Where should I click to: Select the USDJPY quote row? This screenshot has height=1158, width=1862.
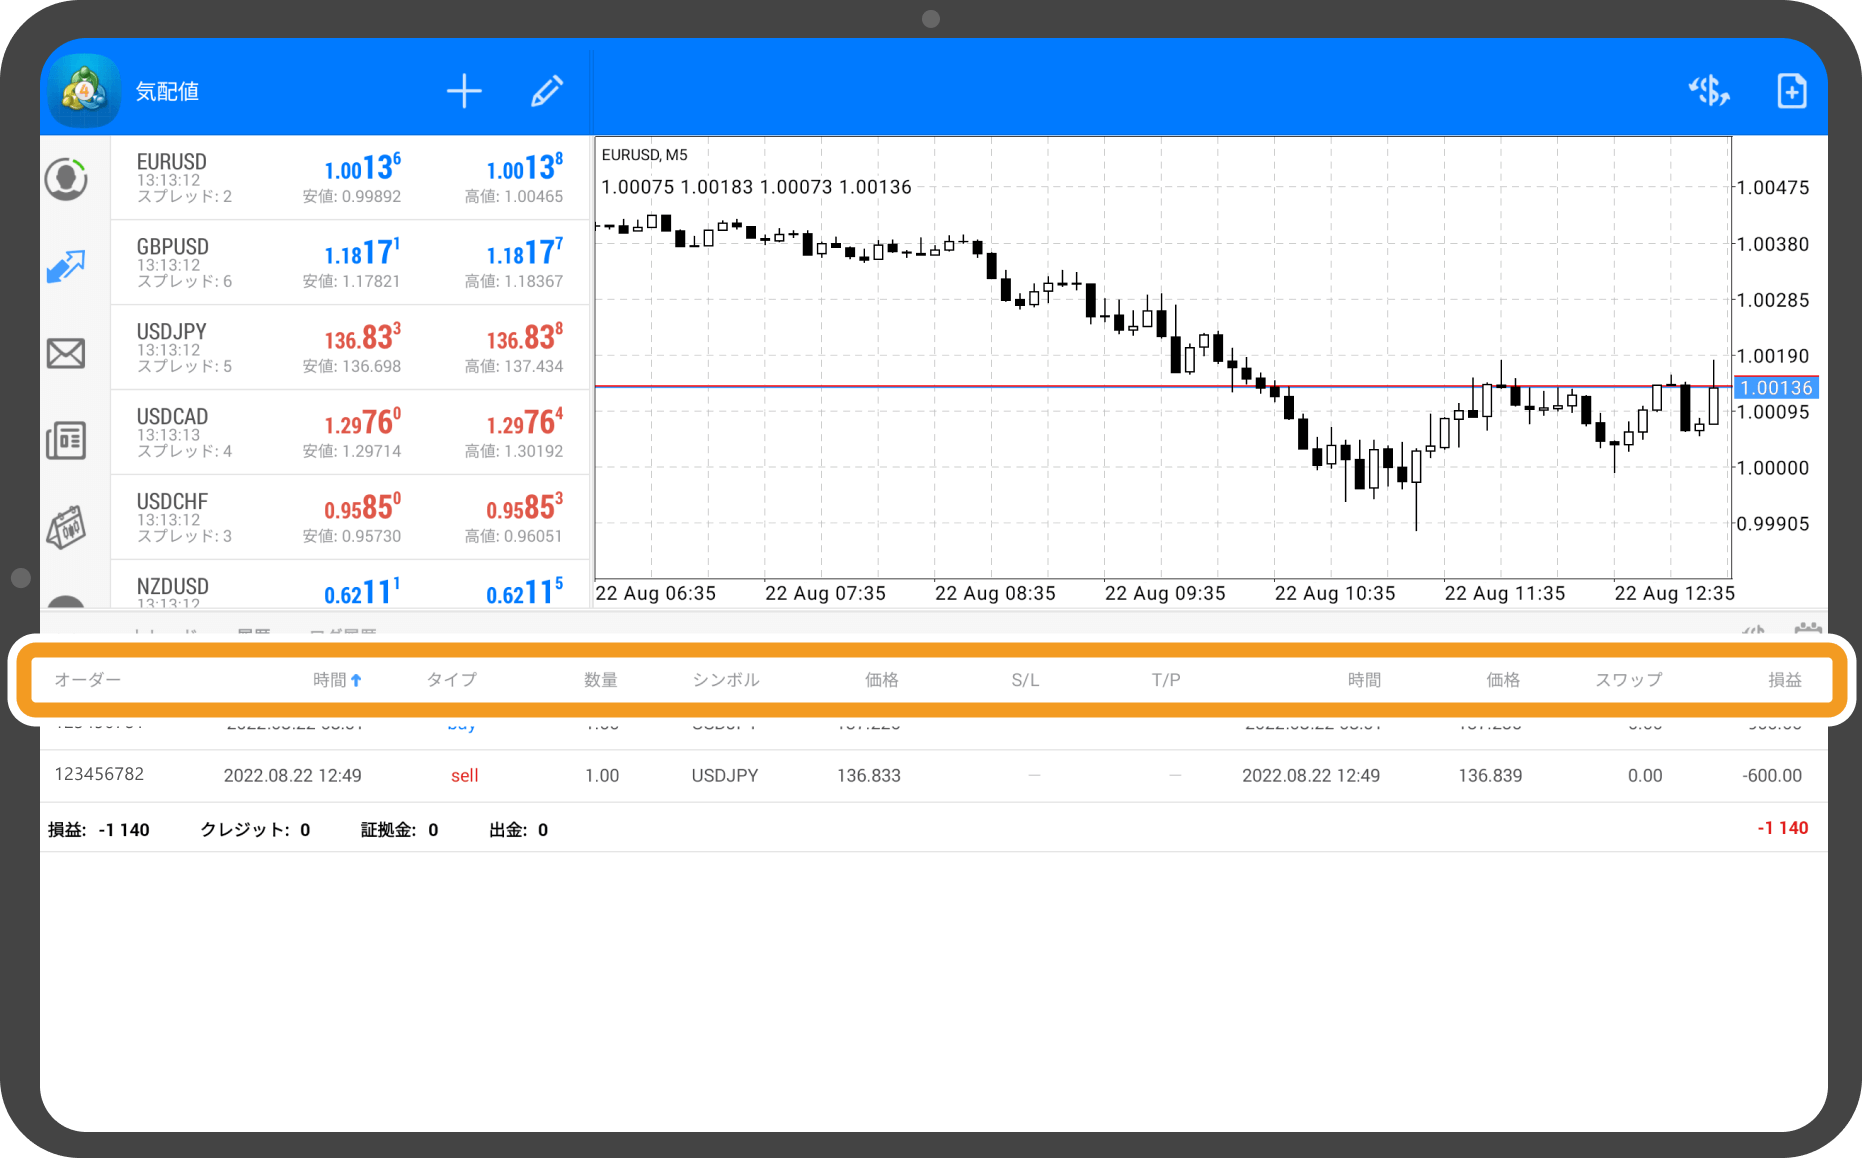tap(350, 348)
